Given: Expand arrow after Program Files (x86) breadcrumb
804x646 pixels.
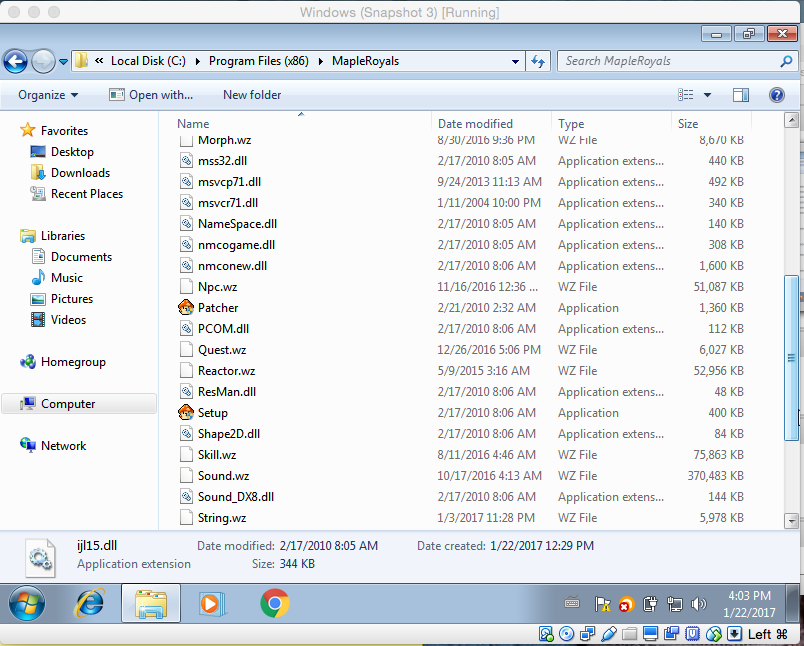Looking at the screenshot, I should (x=321, y=62).
